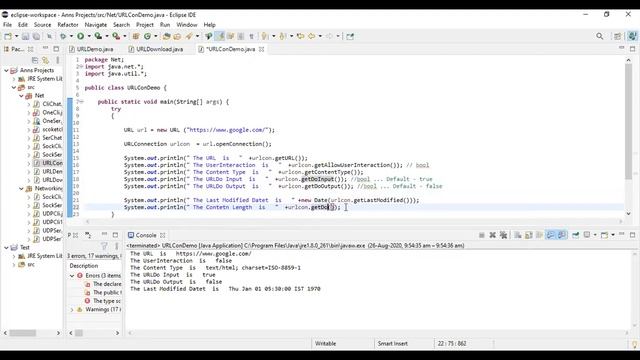Click the Open Perspective icon

click(x=618, y=36)
